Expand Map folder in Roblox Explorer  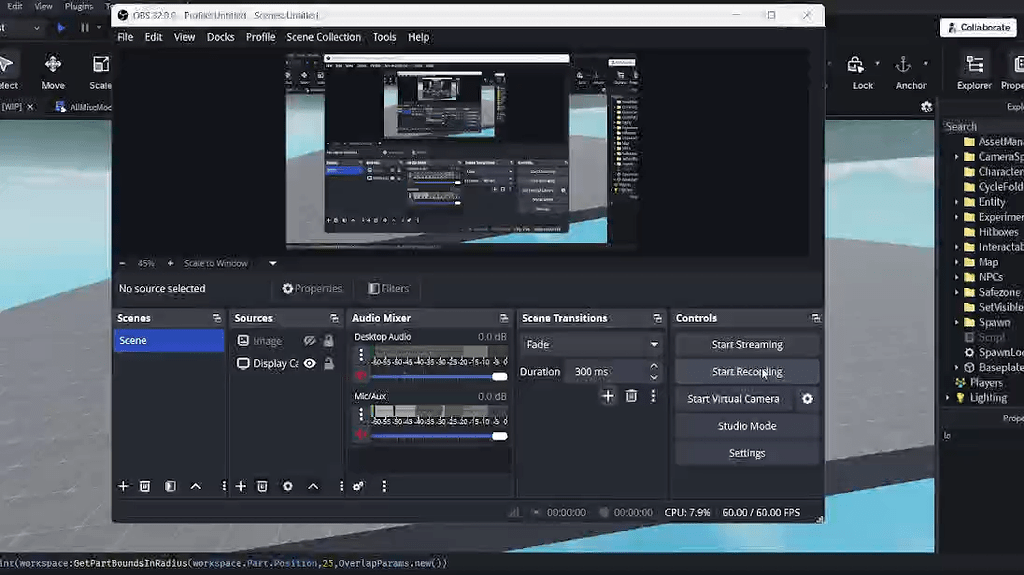tap(957, 262)
